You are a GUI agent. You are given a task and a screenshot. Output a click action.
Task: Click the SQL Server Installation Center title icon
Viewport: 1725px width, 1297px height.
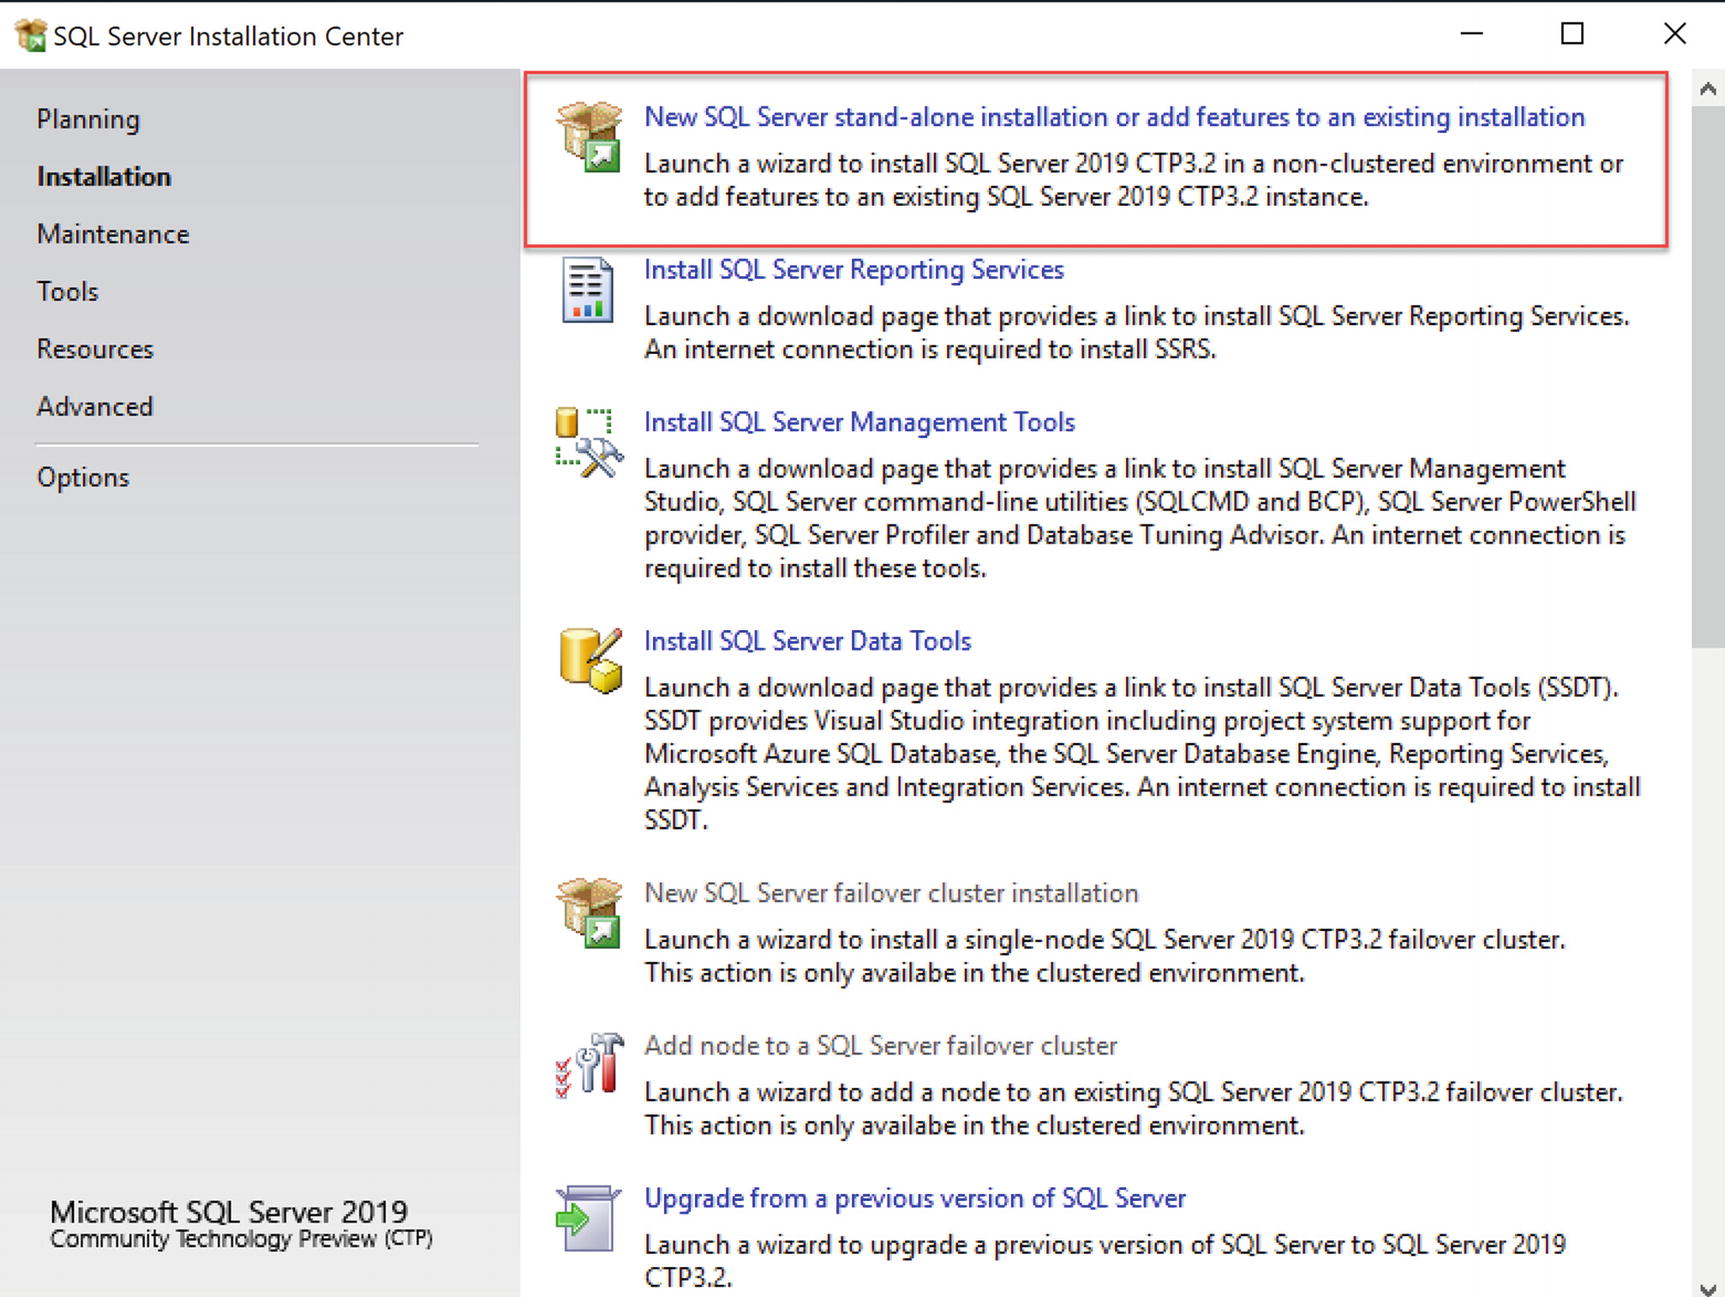click(x=30, y=35)
